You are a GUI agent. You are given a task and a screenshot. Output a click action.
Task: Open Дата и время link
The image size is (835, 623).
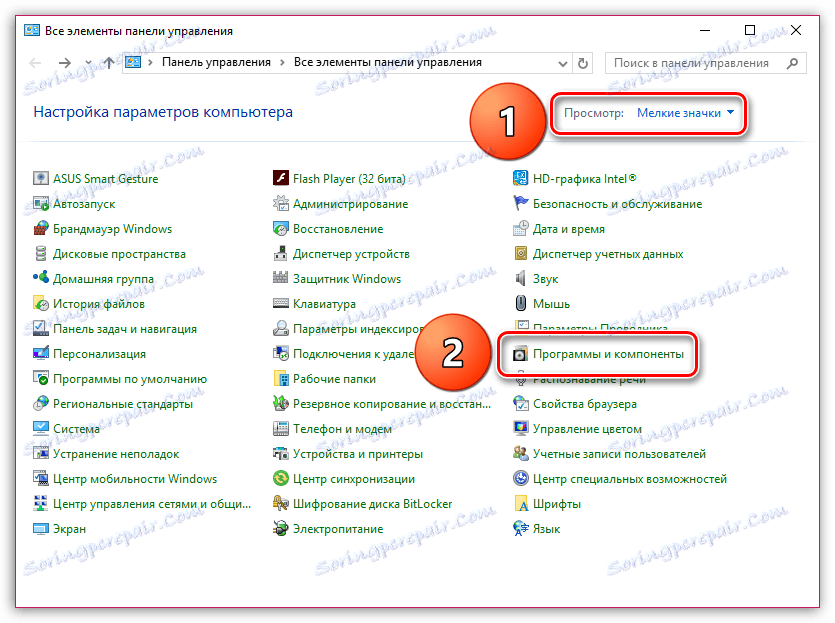click(x=569, y=229)
